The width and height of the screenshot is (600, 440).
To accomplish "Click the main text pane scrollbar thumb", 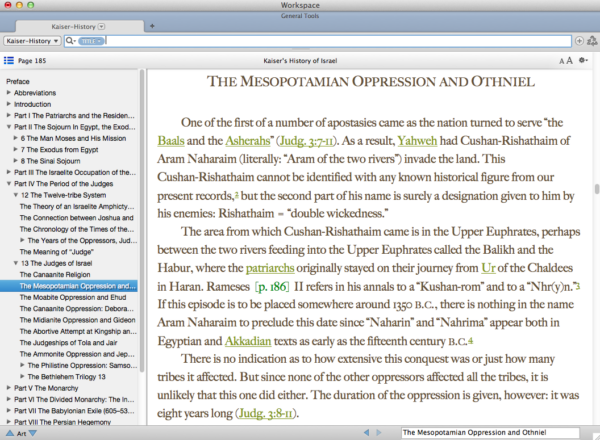I will pyautogui.click(x=597, y=189).
